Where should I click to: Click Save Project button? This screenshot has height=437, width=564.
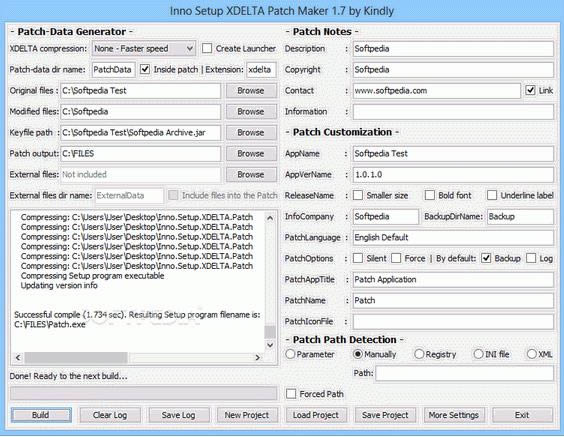pyautogui.click(x=385, y=415)
